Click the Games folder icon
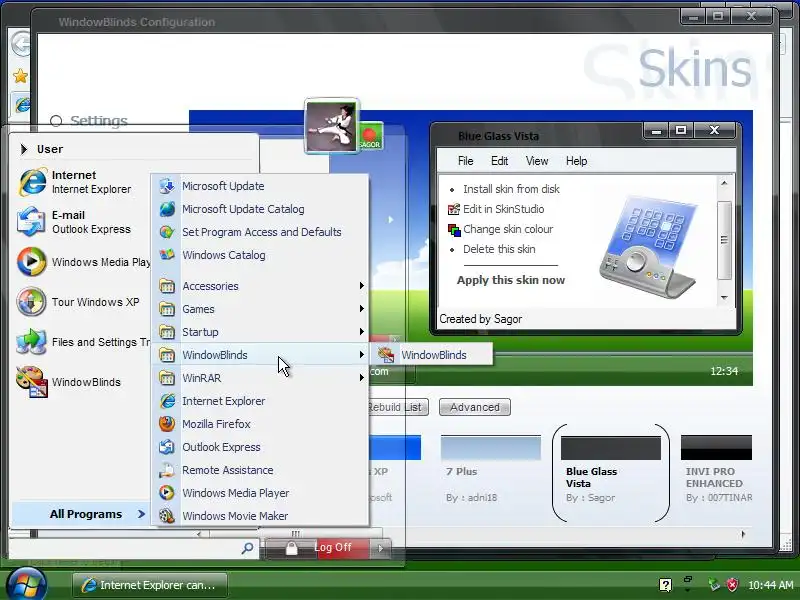This screenshot has width=800, height=600. tap(167, 309)
